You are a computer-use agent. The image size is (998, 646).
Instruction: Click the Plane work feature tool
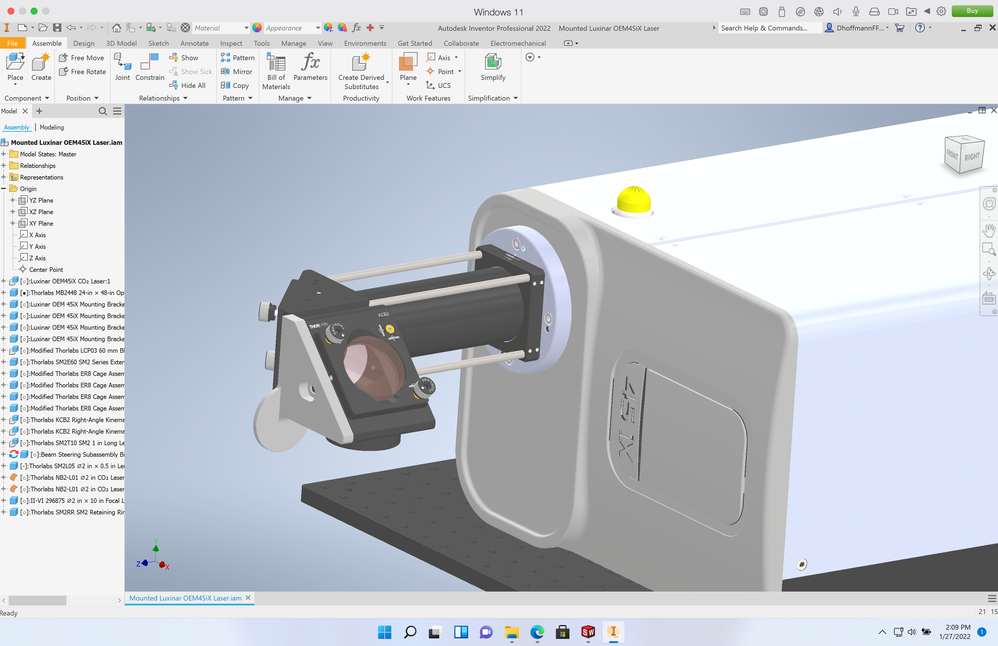pyautogui.click(x=408, y=67)
